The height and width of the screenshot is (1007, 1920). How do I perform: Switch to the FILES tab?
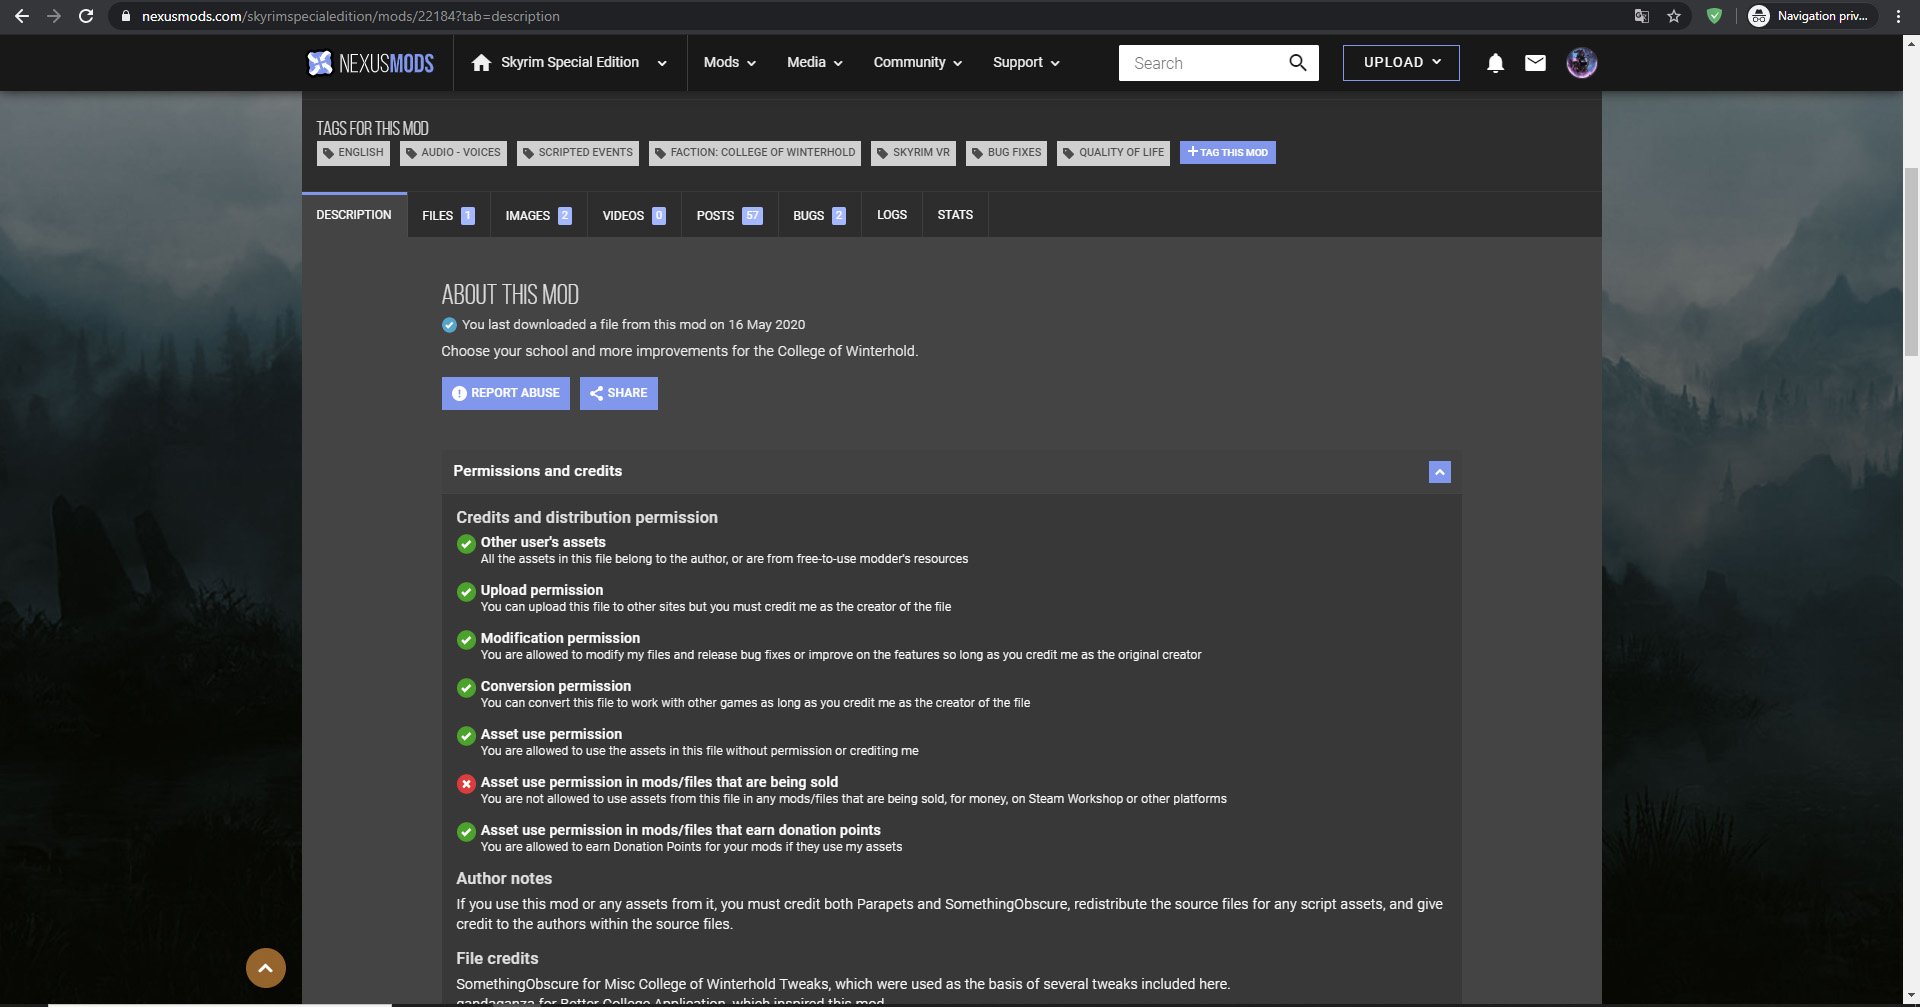448,215
